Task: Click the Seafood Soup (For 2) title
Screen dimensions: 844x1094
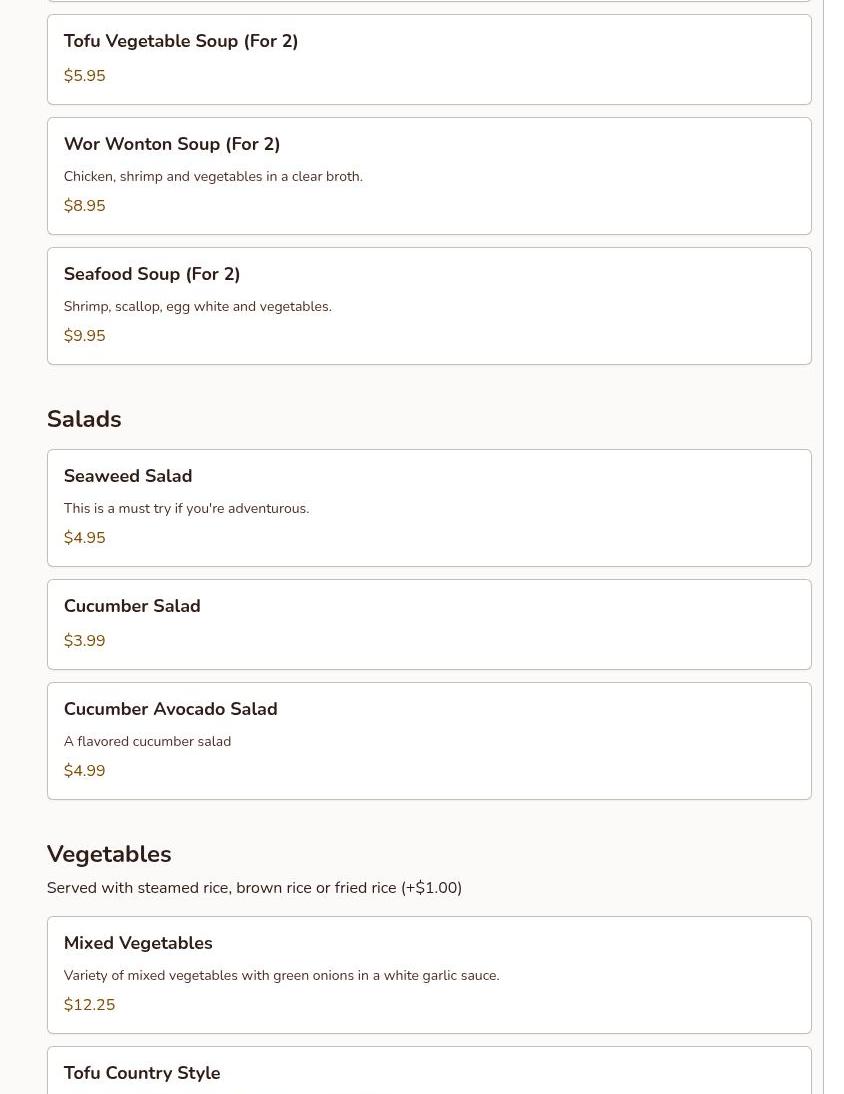Action: point(152,274)
